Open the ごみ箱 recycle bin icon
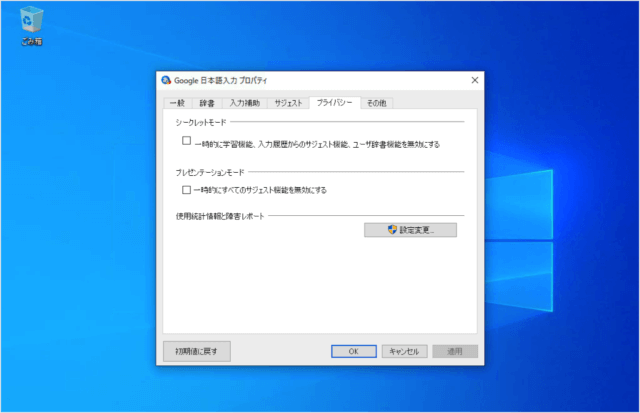Image resolution: width=640 pixels, height=413 pixels. point(31,26)
